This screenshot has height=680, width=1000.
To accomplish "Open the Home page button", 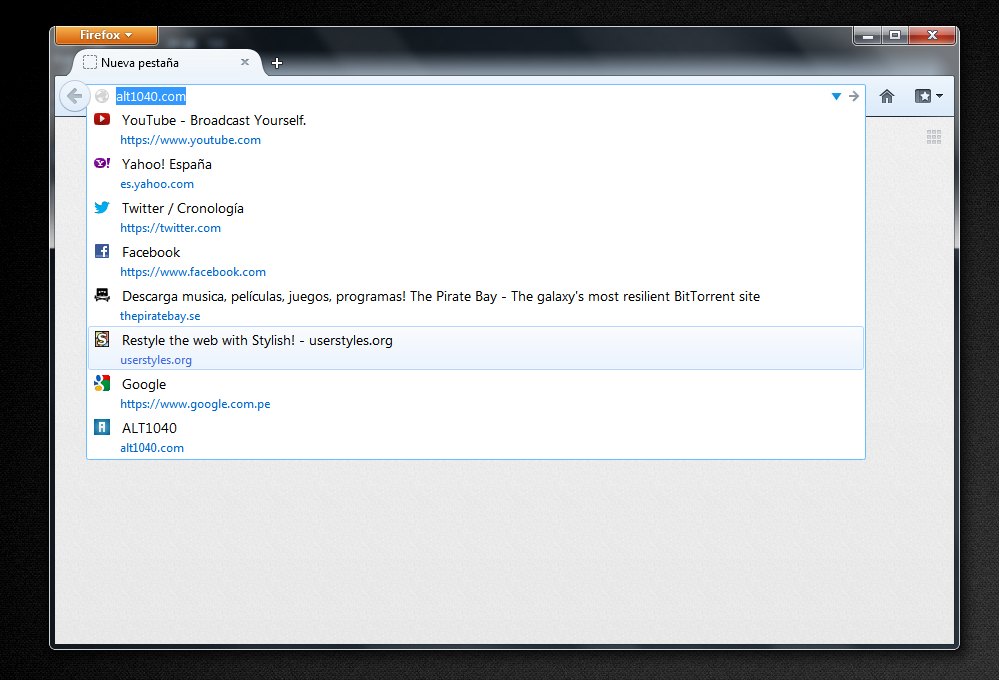I will (886, 96).
